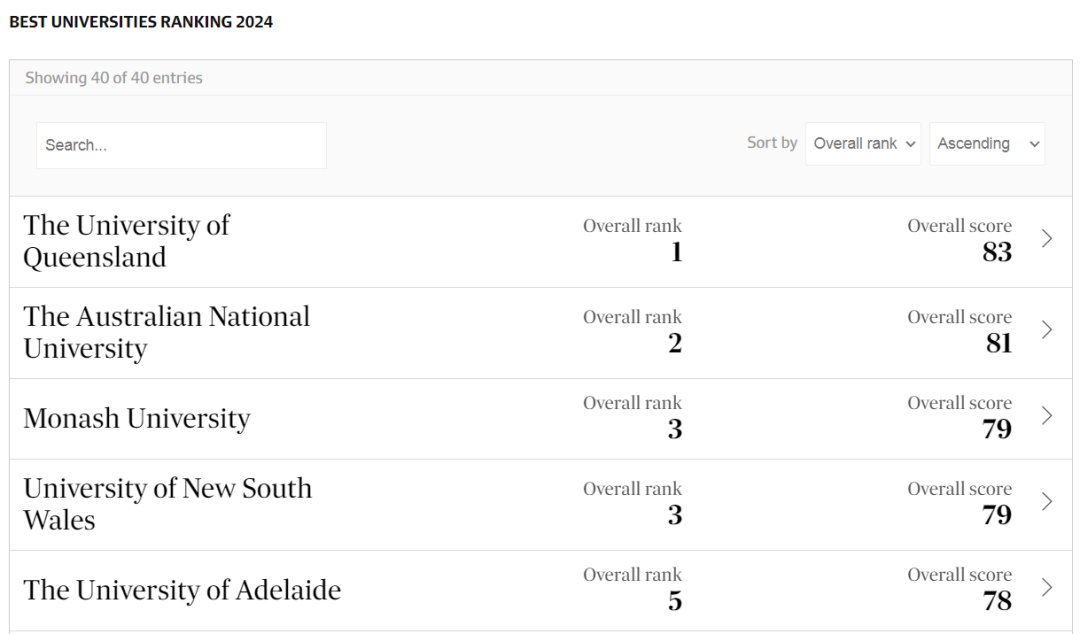Click the Search input field
Viewport: 1080px width, 634px height.
pyautogui.click(x=181, y=145)
